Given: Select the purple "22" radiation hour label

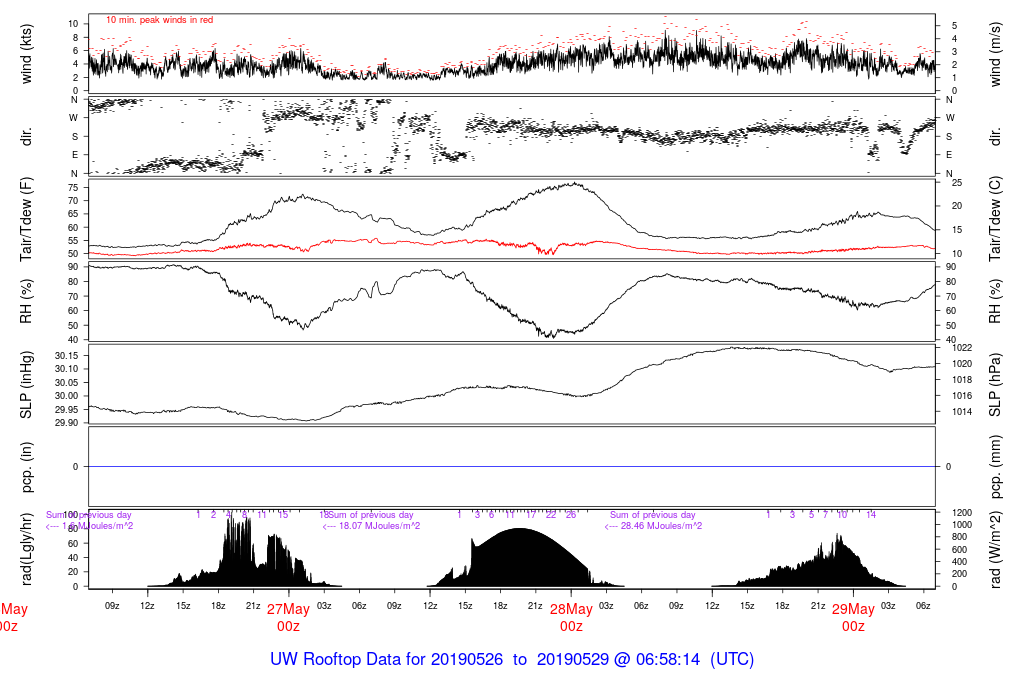Looking at the screenshot, I should [x=551, y=515].
